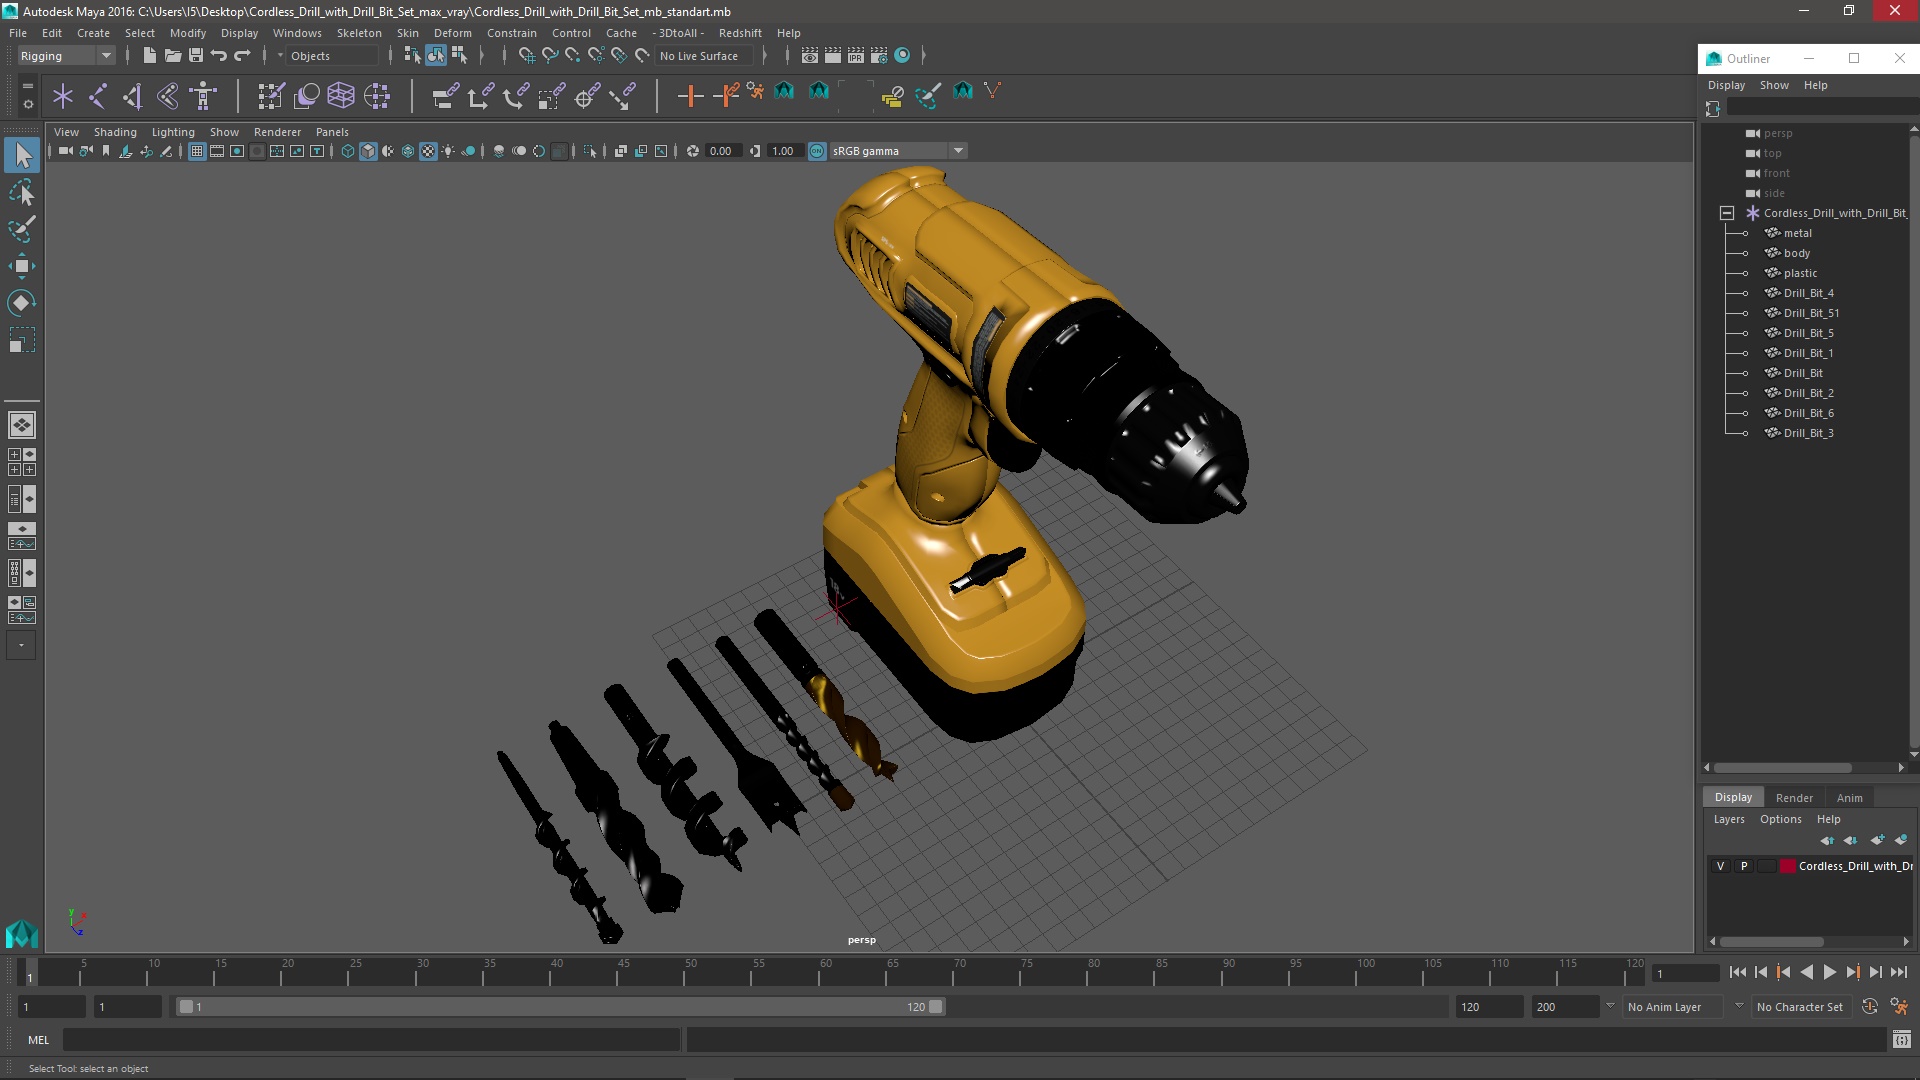
Task: Toggle viewport grid display icon
Action: point(197,151)
